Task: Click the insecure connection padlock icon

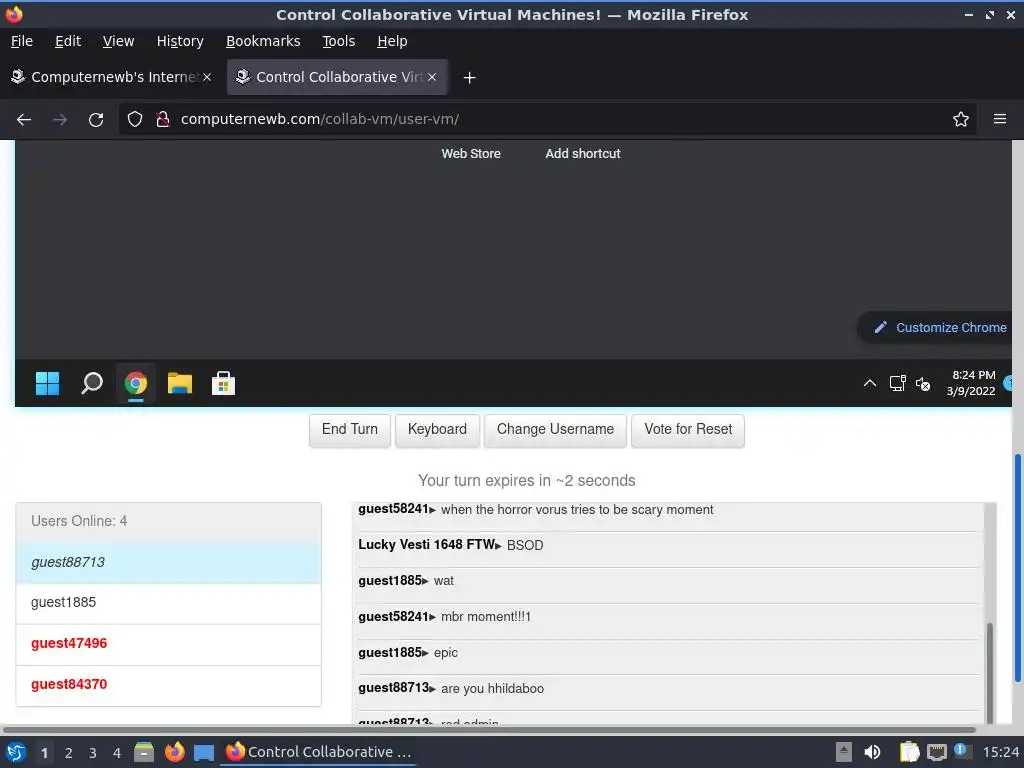Action: 163,119
